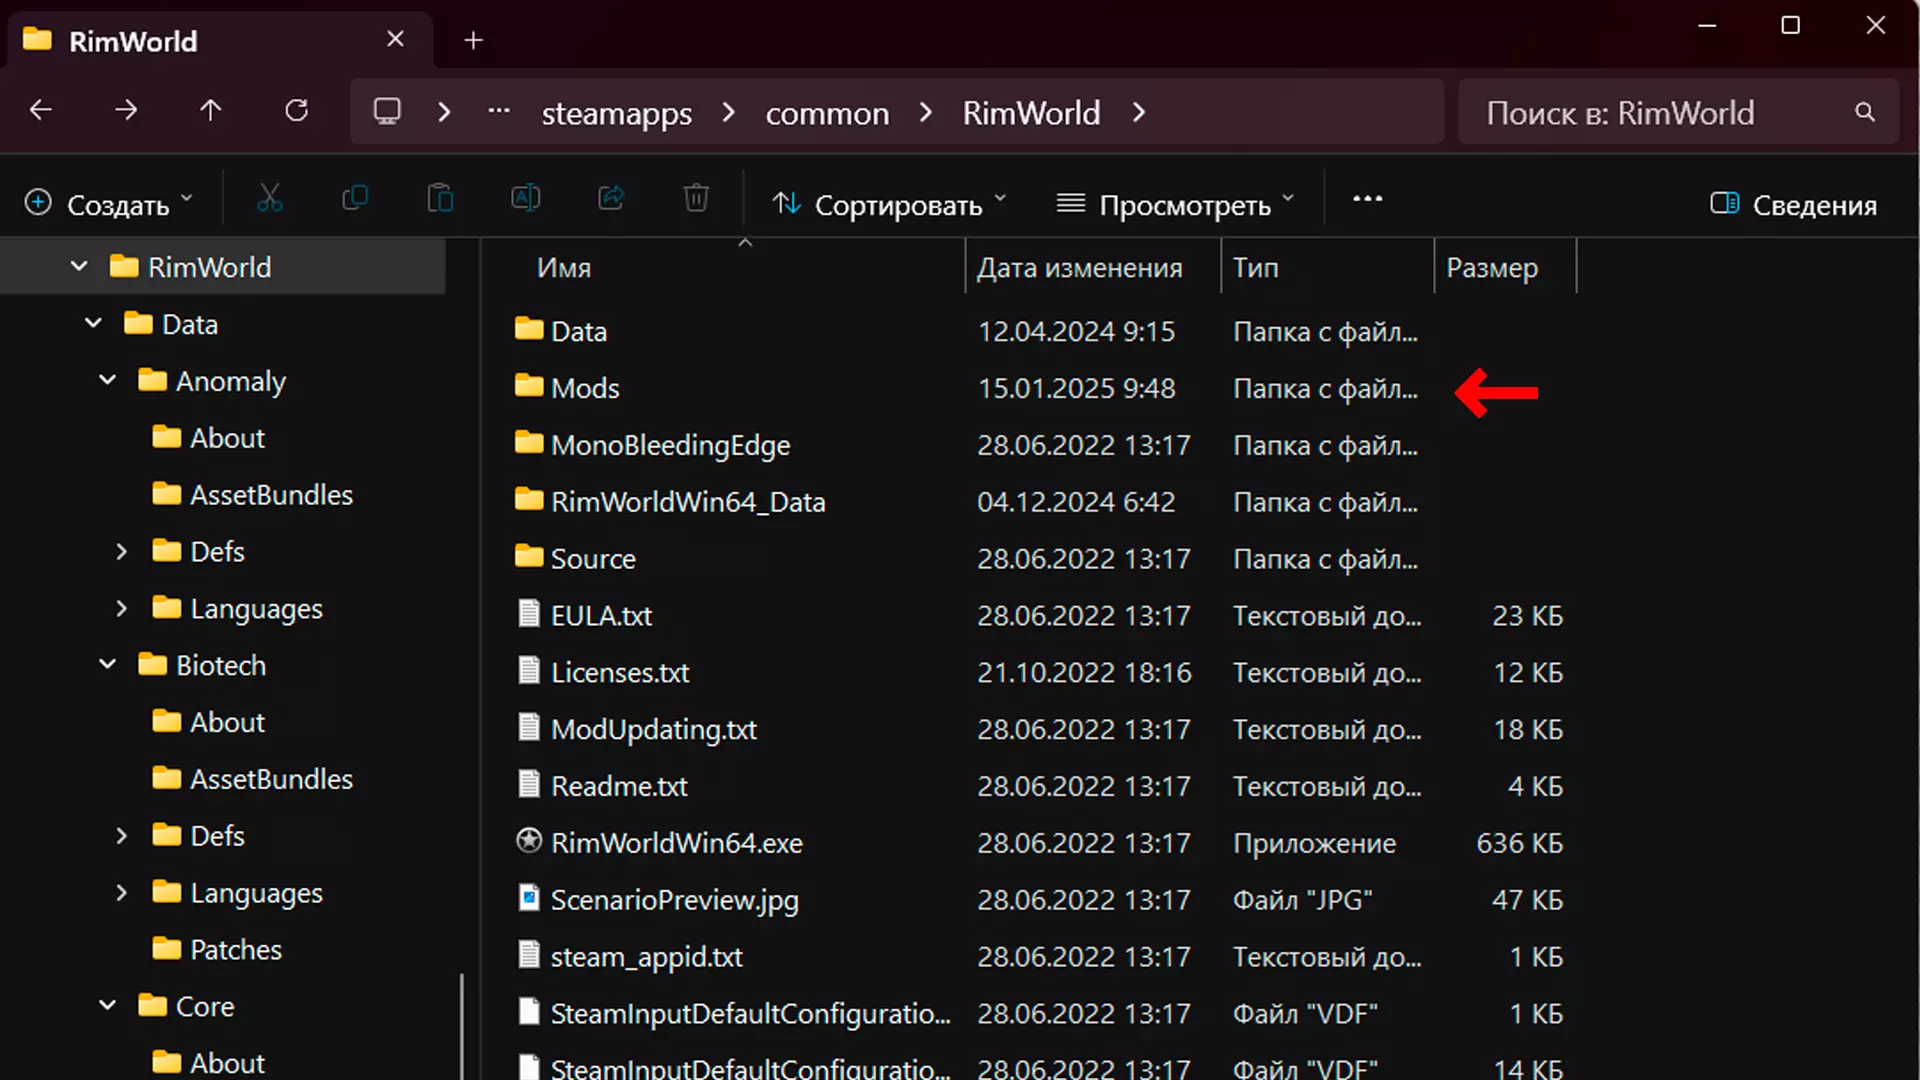Open the Просмотреть view dropdown
Image resolution: width=1920 pixels, height=1080 pixels.
point(1175,205)
